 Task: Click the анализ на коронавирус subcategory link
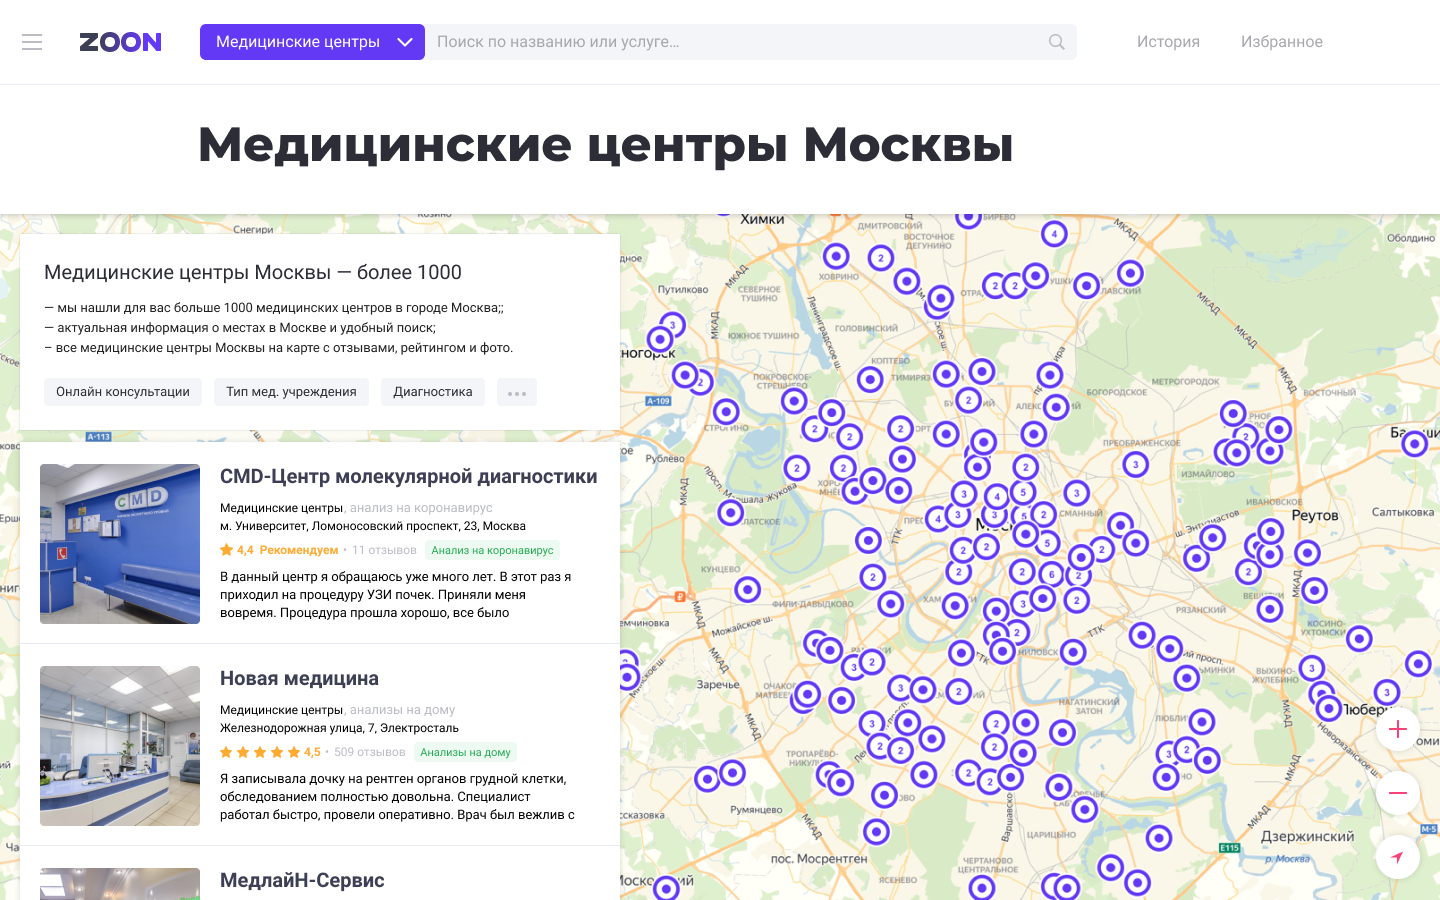point(421,508)
